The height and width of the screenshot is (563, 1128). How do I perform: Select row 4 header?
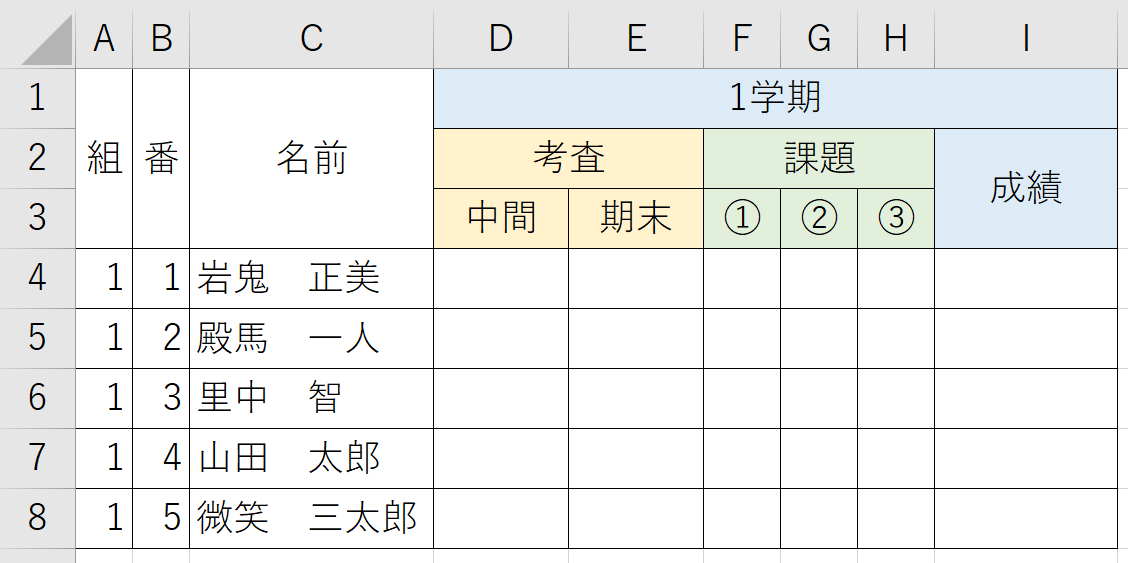pyautogui.click(x=37, y=279)
